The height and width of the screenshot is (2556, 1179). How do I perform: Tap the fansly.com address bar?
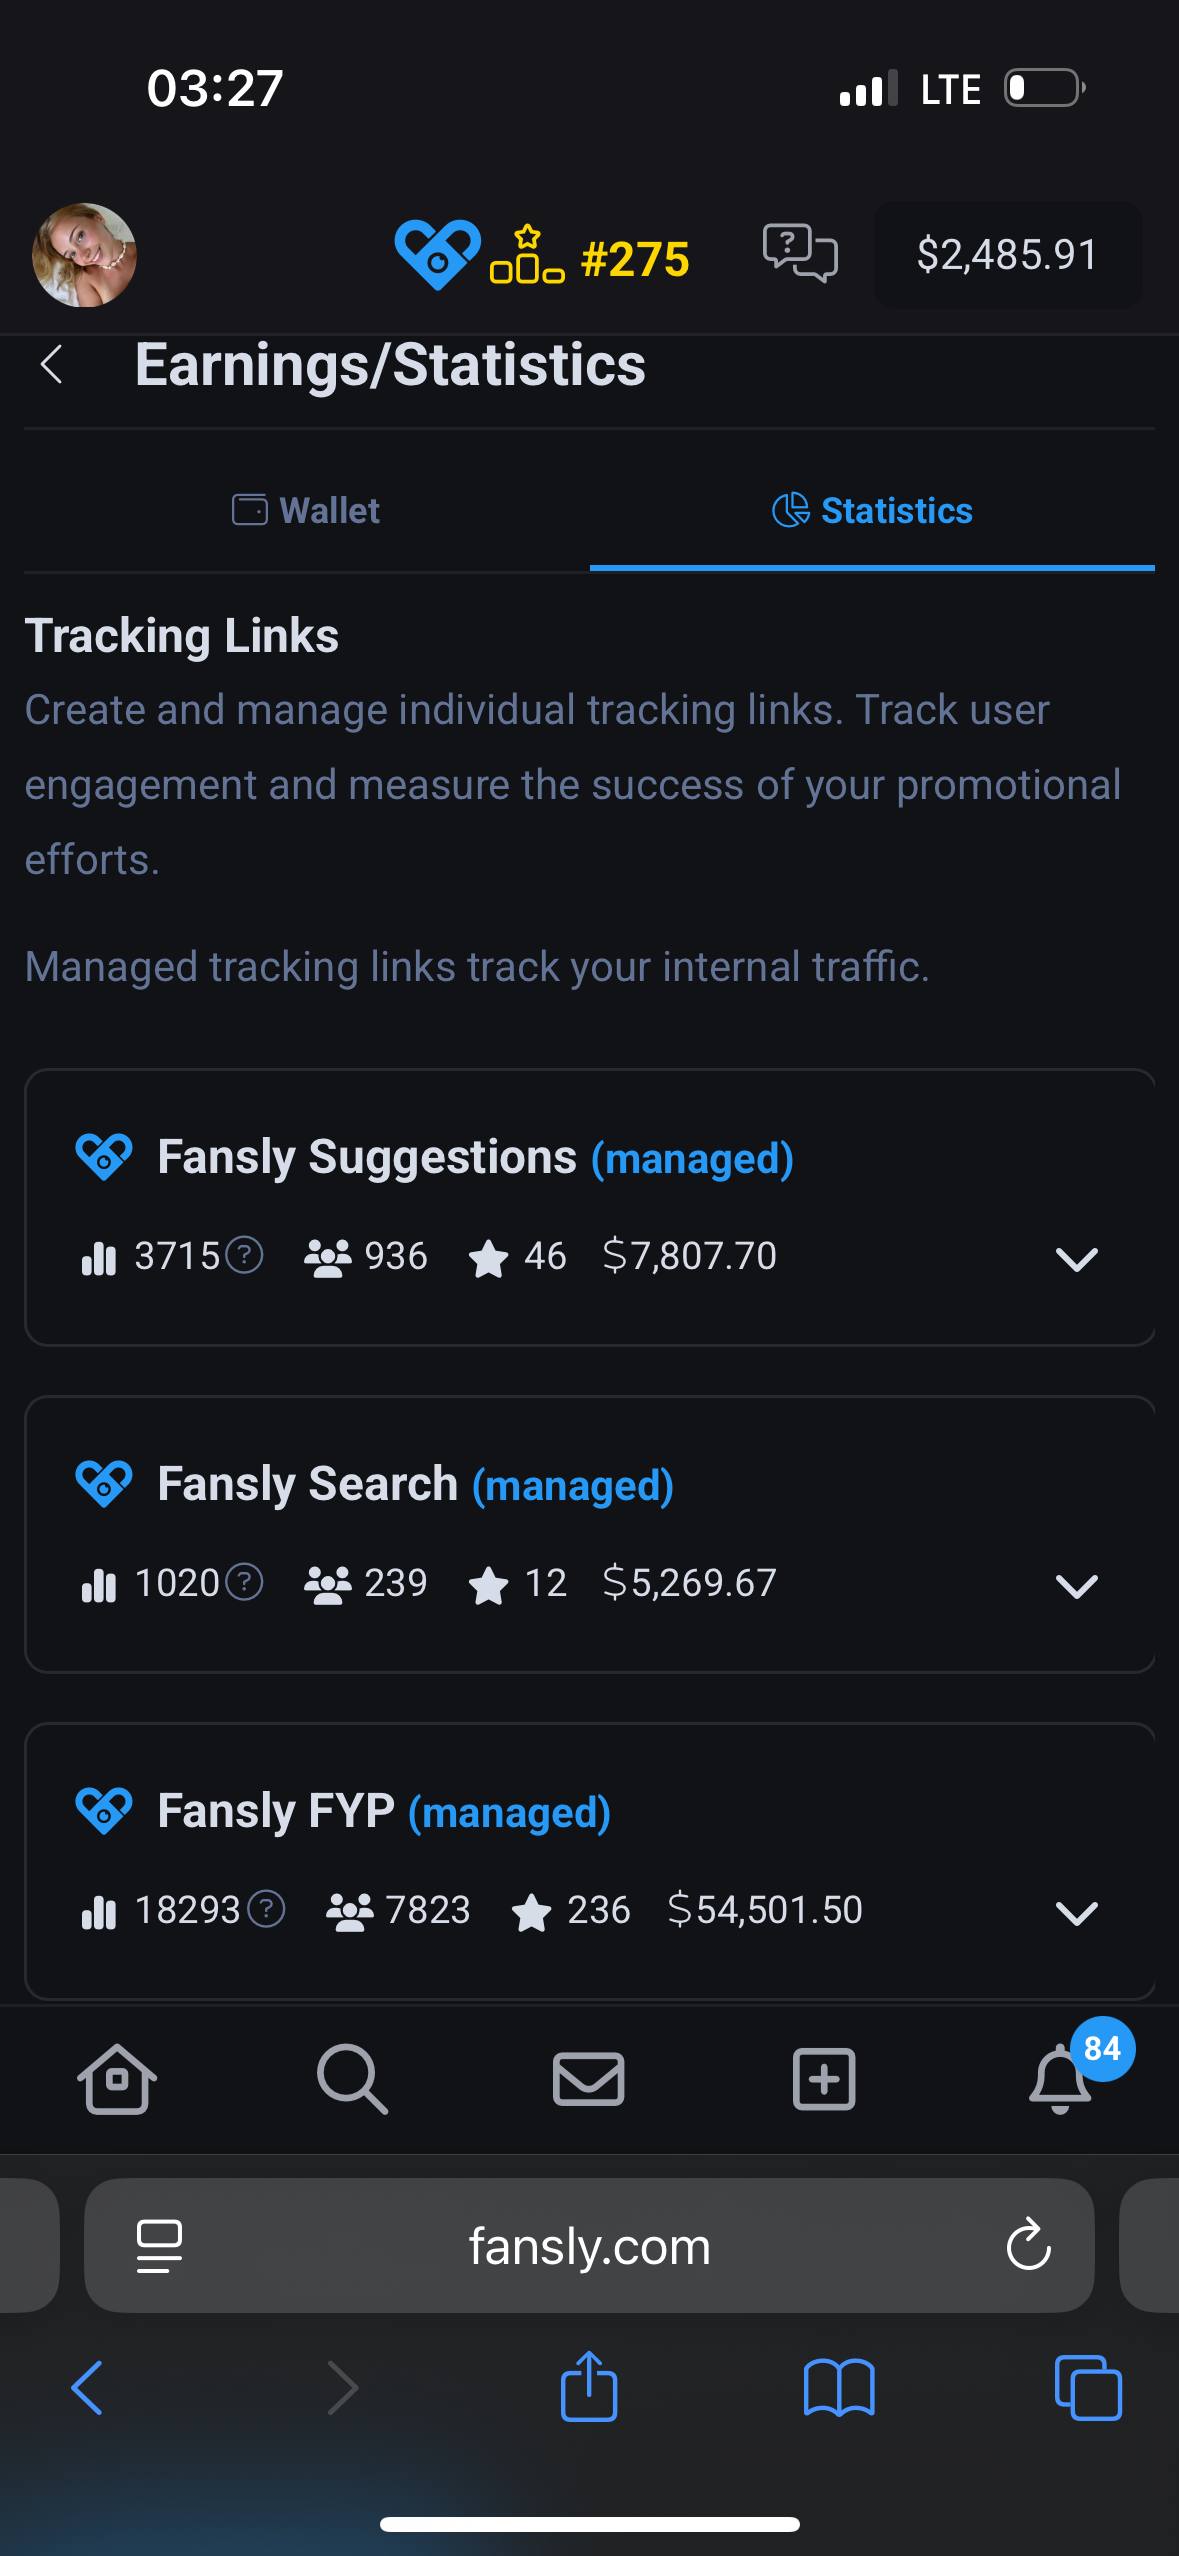pyautogui.click(x=589, y=2245)
